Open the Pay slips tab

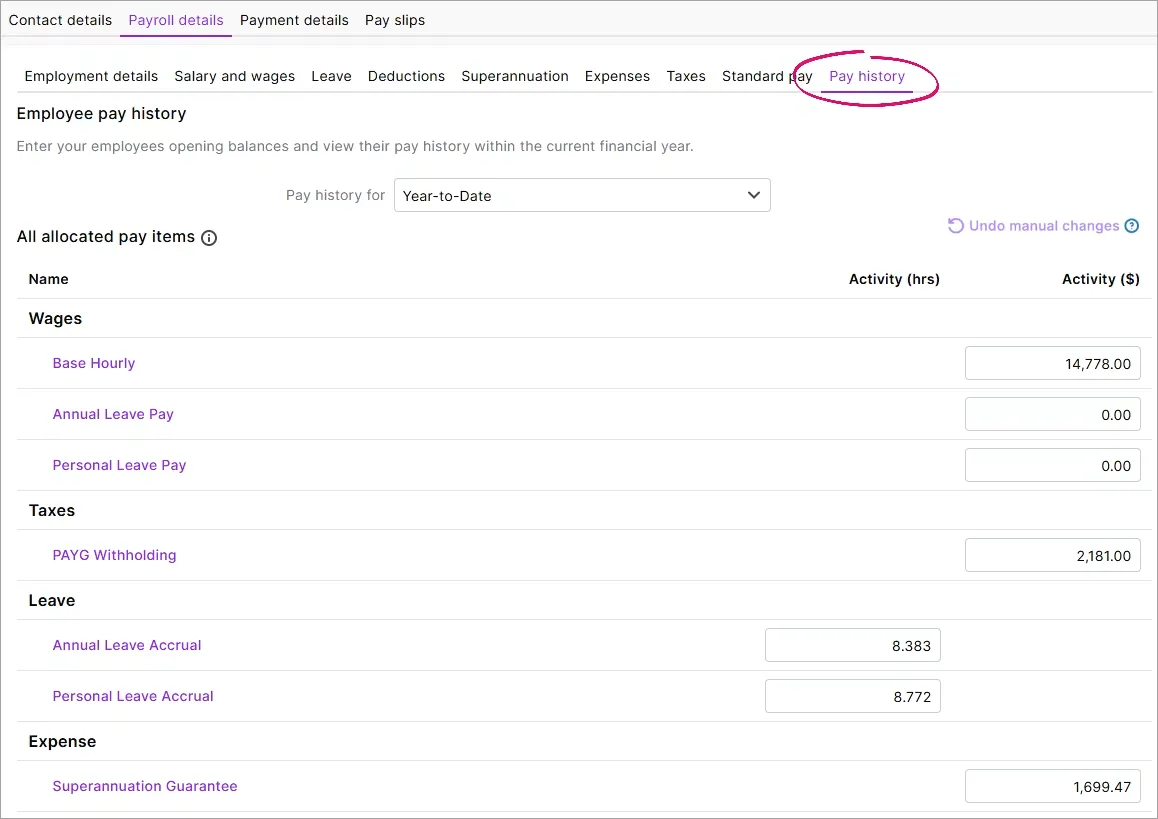click(x=394, y=20)
